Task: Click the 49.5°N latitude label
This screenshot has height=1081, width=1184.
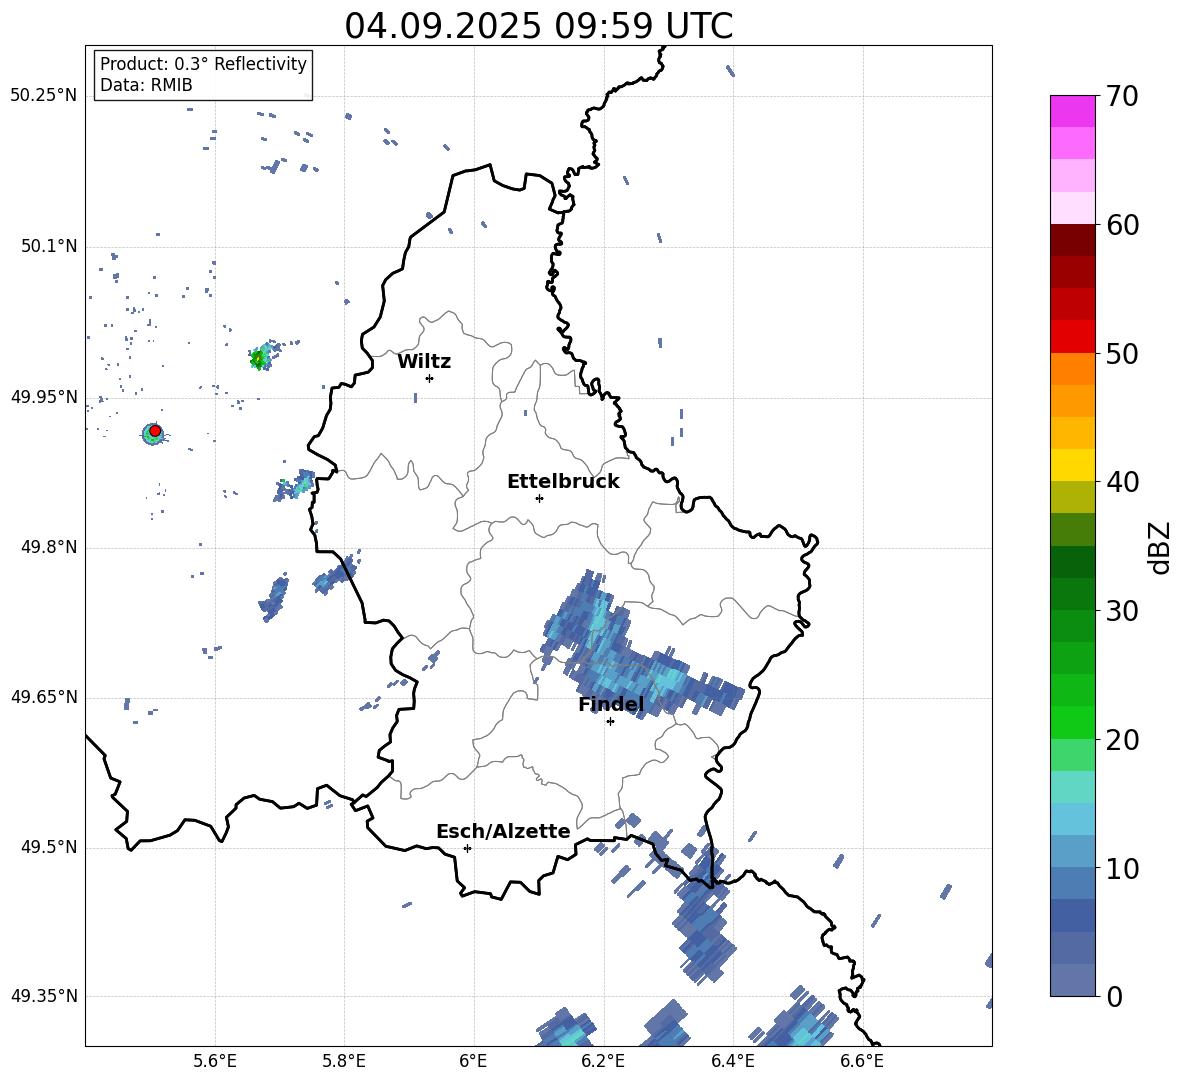Action: [49, 847]
